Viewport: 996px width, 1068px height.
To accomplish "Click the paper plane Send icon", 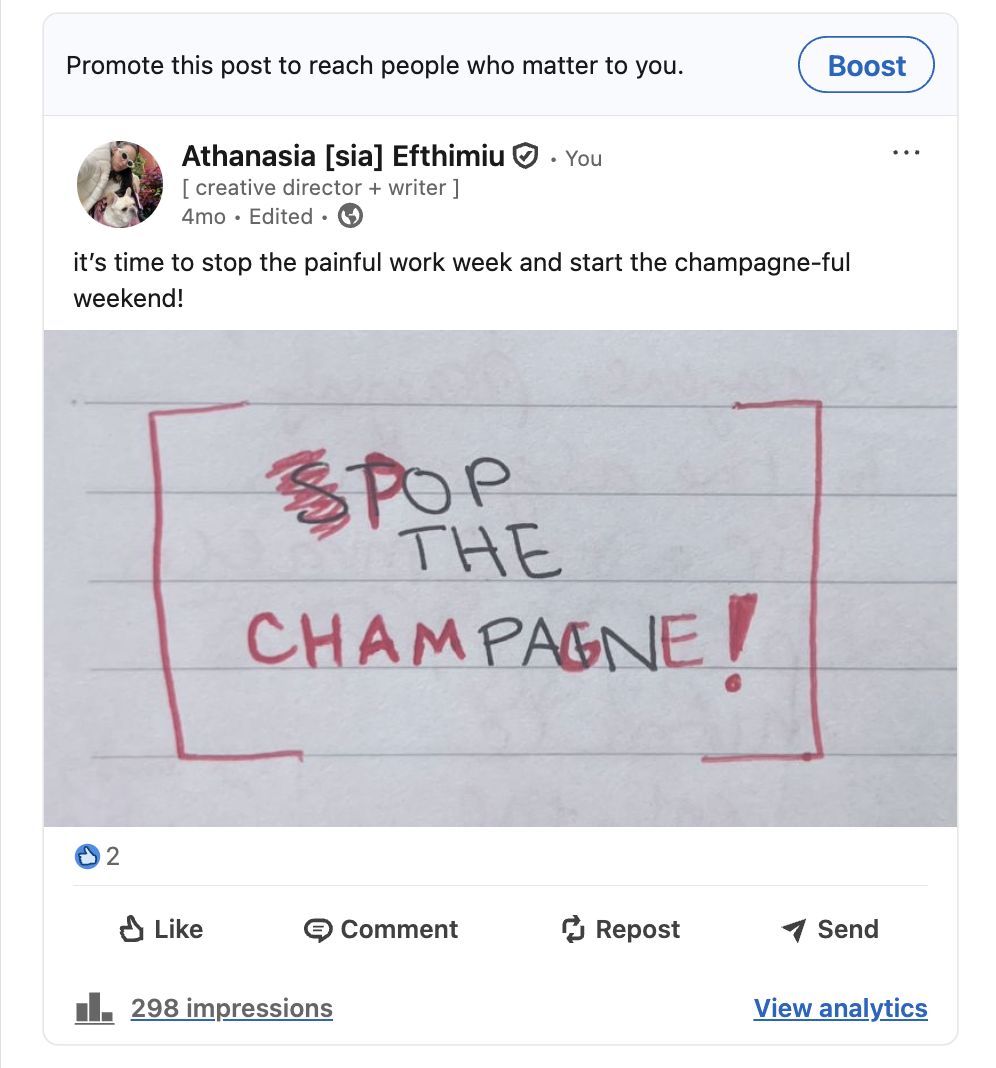I will click(x=794, y=929).
